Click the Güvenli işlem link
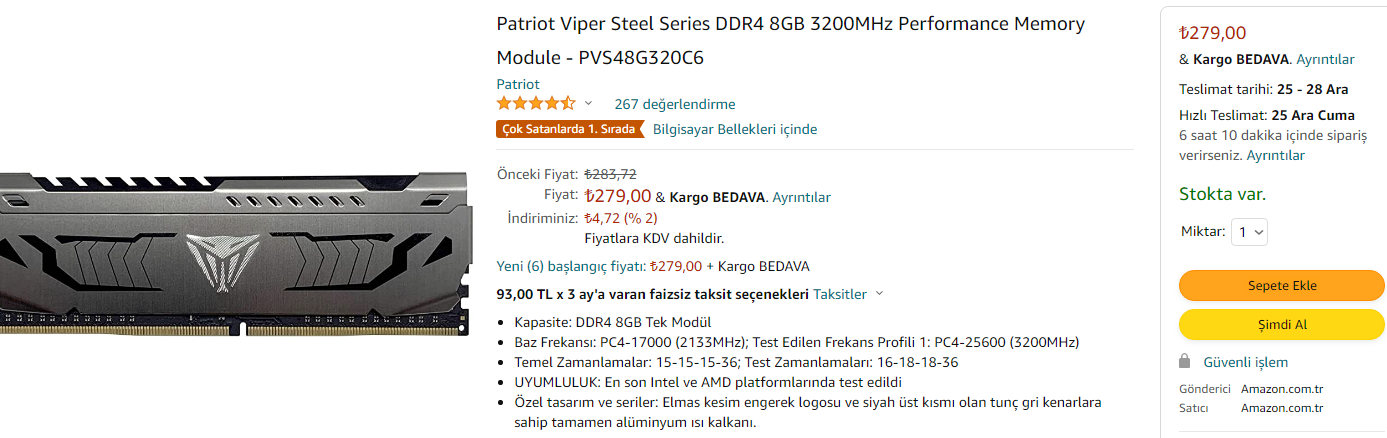Image resolution: width=1387 pixels, height=438 pixels. 1245,362
